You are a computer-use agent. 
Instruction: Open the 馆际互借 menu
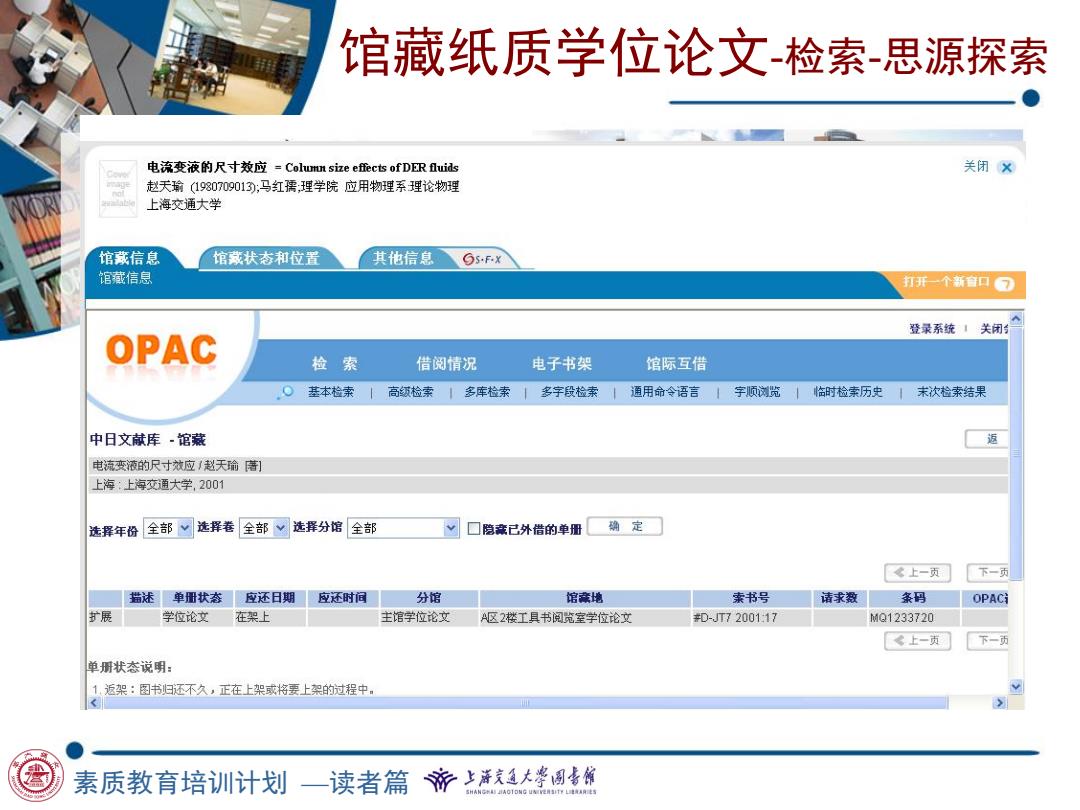tap(676, 364)
